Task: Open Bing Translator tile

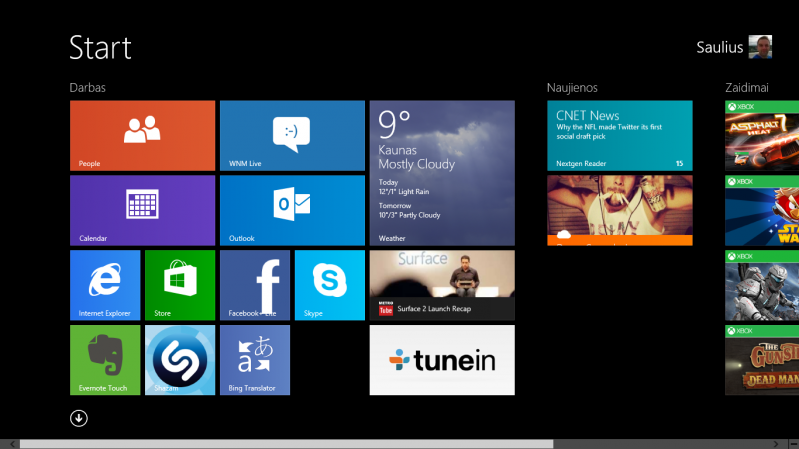Action: pyautogui.click(x=255, y=360)
